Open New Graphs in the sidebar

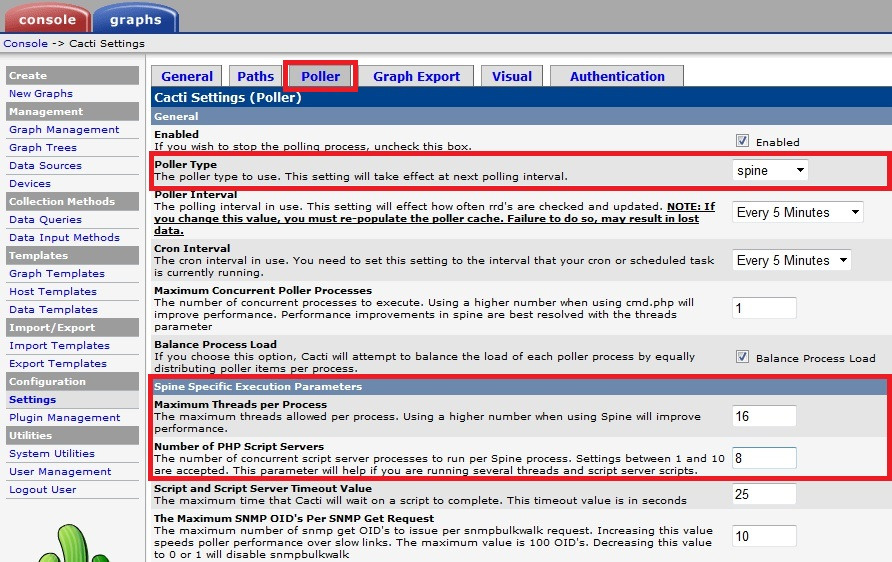tap(41, 93)
